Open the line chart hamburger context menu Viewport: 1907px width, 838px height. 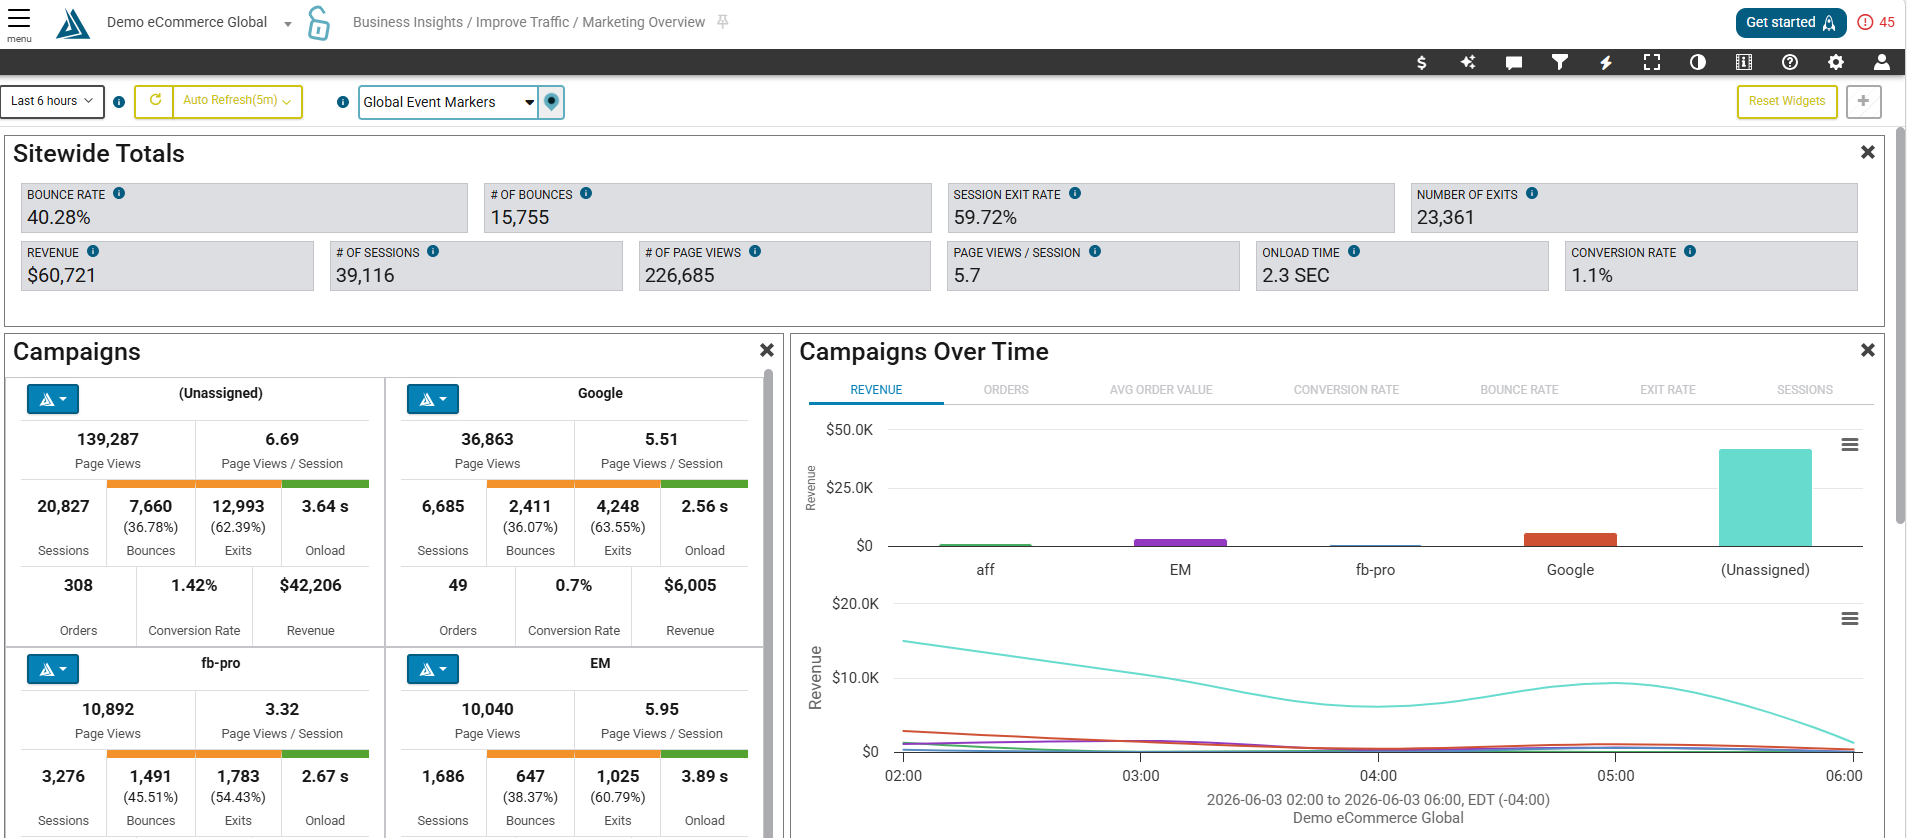tap(1850, 619)
